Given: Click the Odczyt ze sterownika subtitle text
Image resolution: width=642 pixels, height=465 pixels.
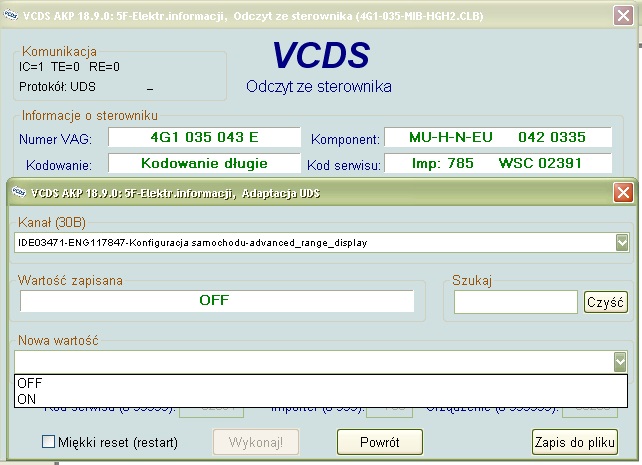Looking at the screenshot, I should click(x=319, y=87).
